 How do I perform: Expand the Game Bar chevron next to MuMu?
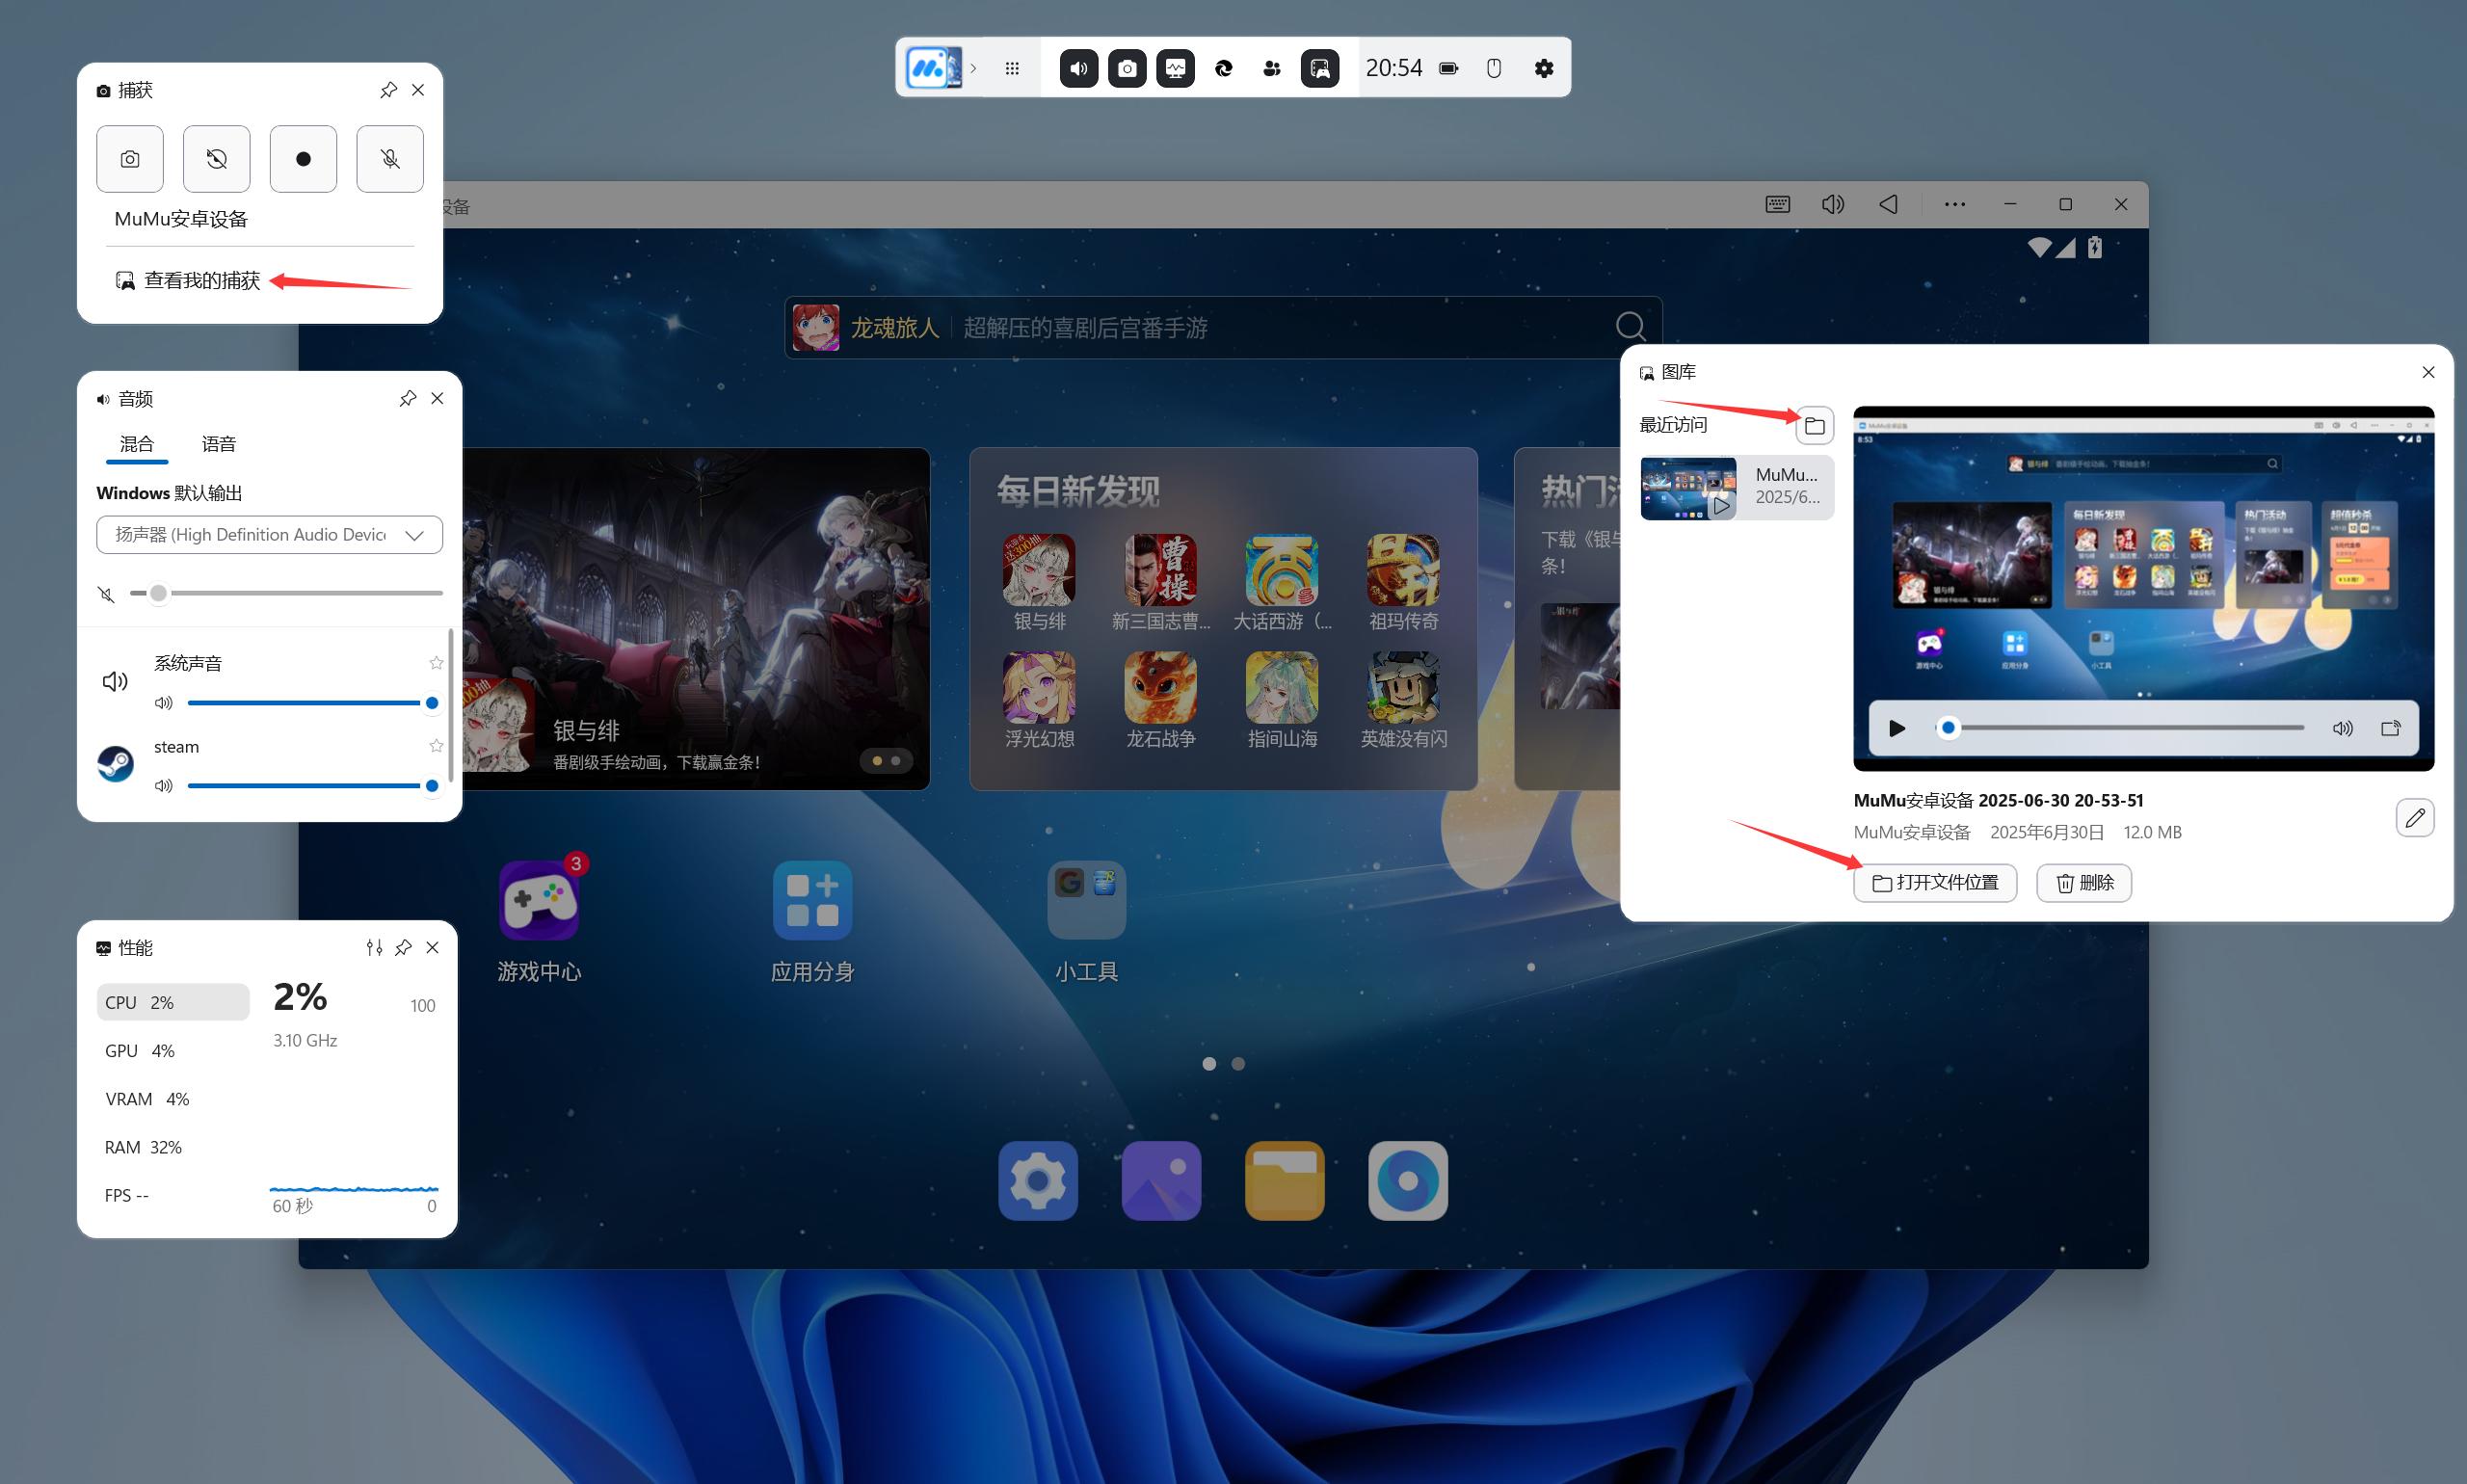pyautogui.click(x=973, y=68)
